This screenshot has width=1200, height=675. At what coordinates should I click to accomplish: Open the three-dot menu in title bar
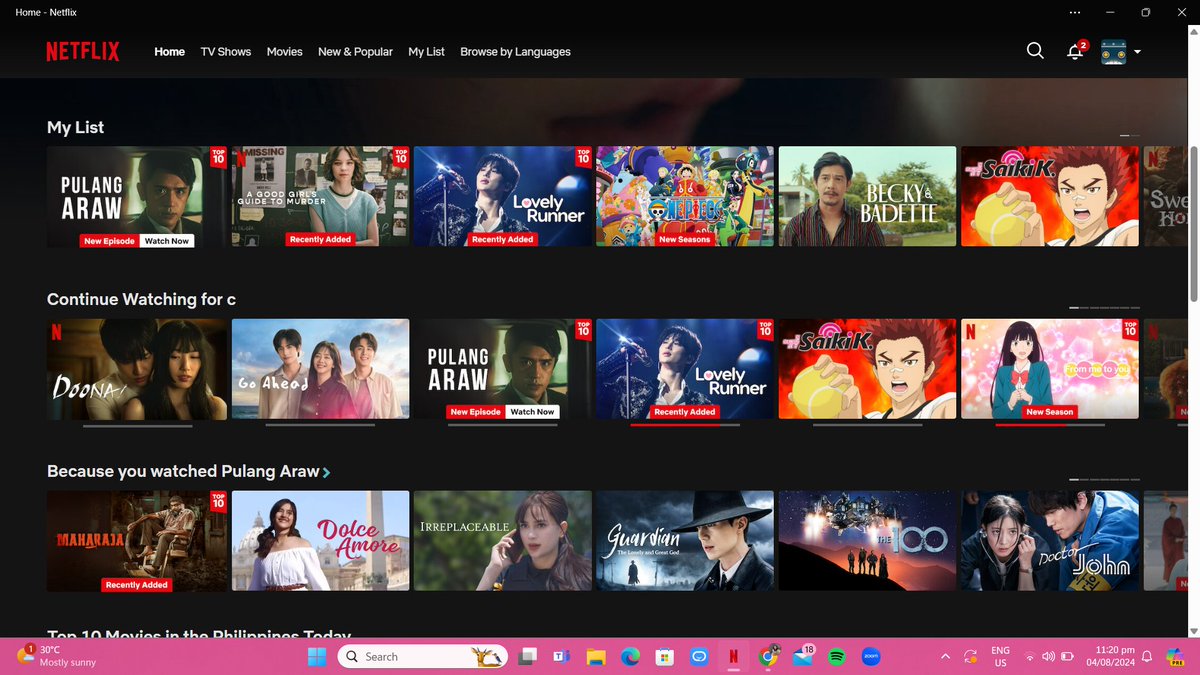coord(1075,12)
